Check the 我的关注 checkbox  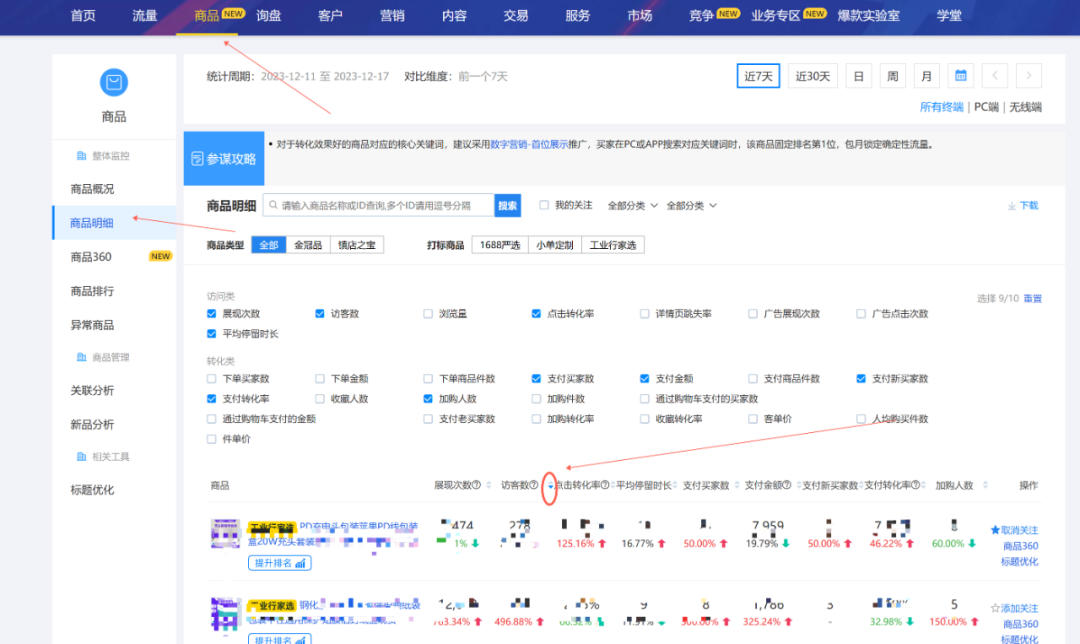click(544, 205)
